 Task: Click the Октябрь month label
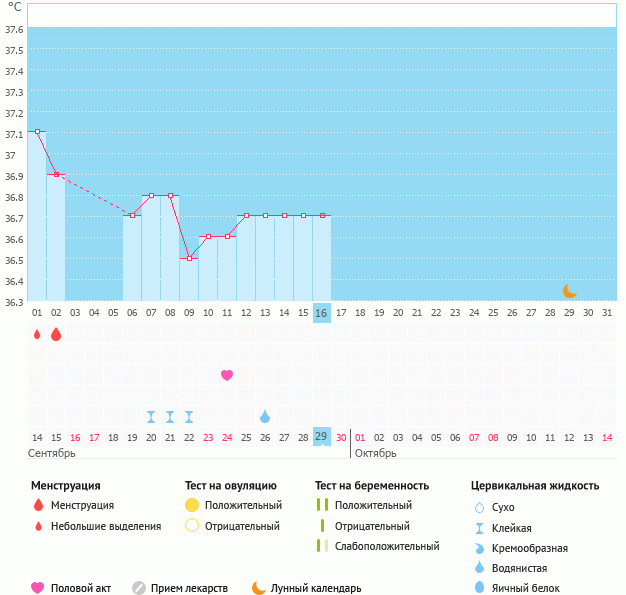point(376,453)
